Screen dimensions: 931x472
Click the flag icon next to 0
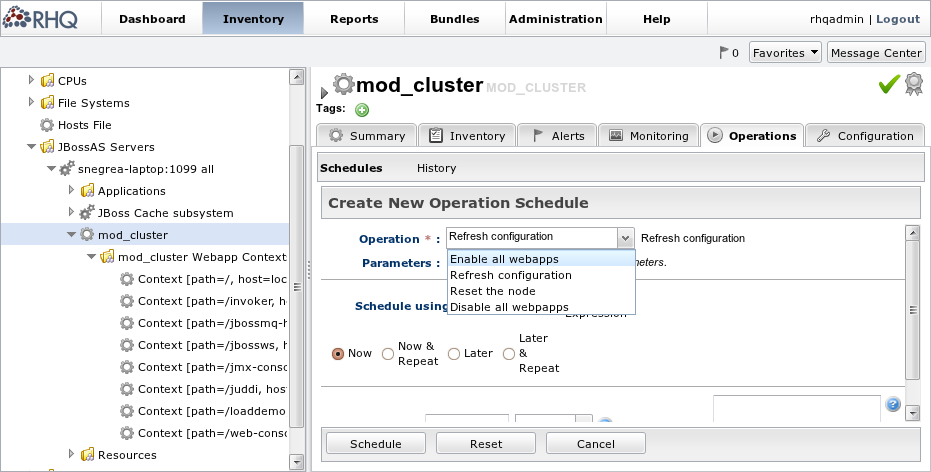(x=723, y=52)
